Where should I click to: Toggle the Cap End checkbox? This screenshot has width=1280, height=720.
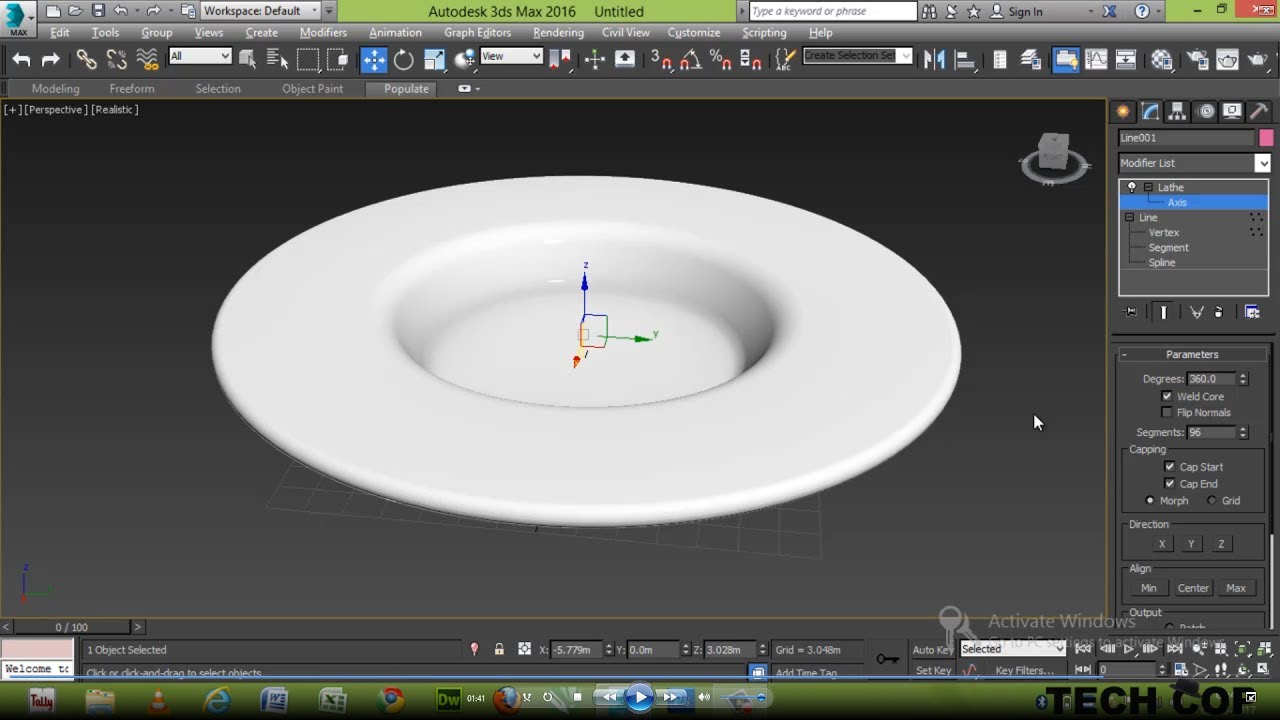(1170, 483)
